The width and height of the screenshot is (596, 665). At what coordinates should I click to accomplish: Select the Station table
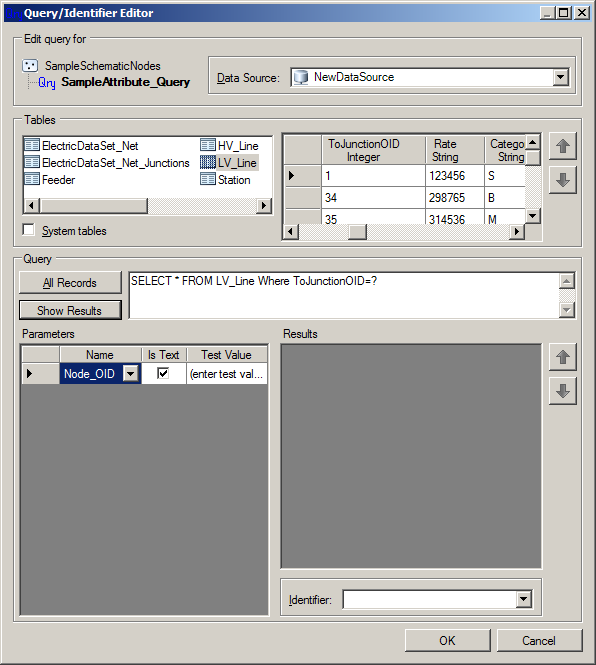coord(225,179)
